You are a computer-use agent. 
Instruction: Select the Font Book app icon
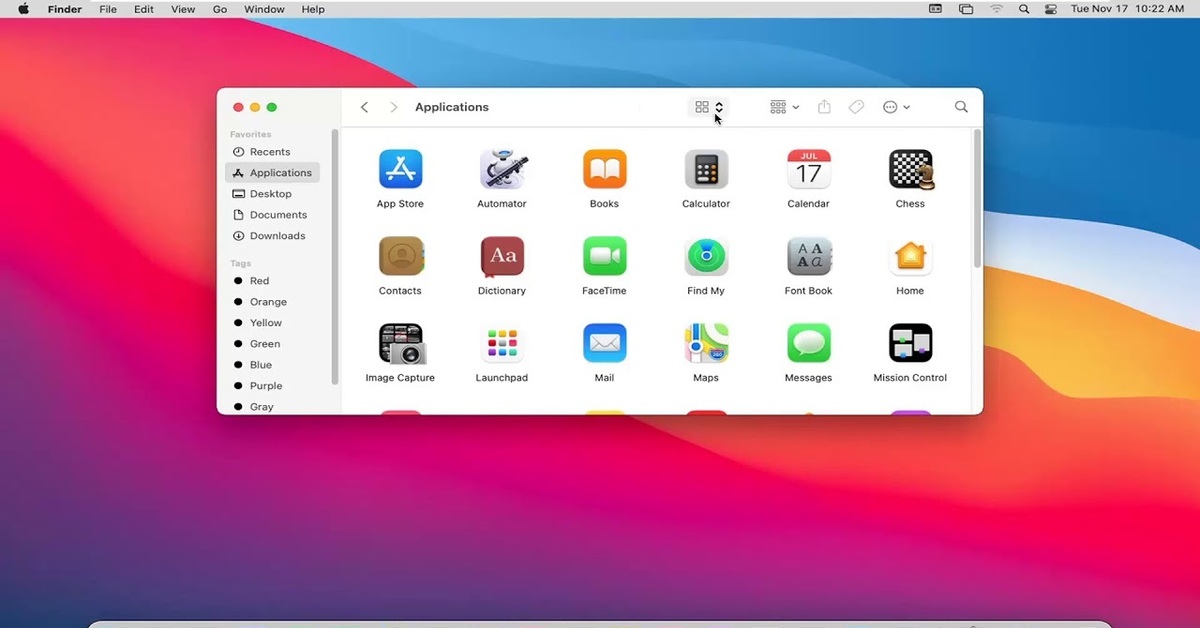(x=808, y=256)
